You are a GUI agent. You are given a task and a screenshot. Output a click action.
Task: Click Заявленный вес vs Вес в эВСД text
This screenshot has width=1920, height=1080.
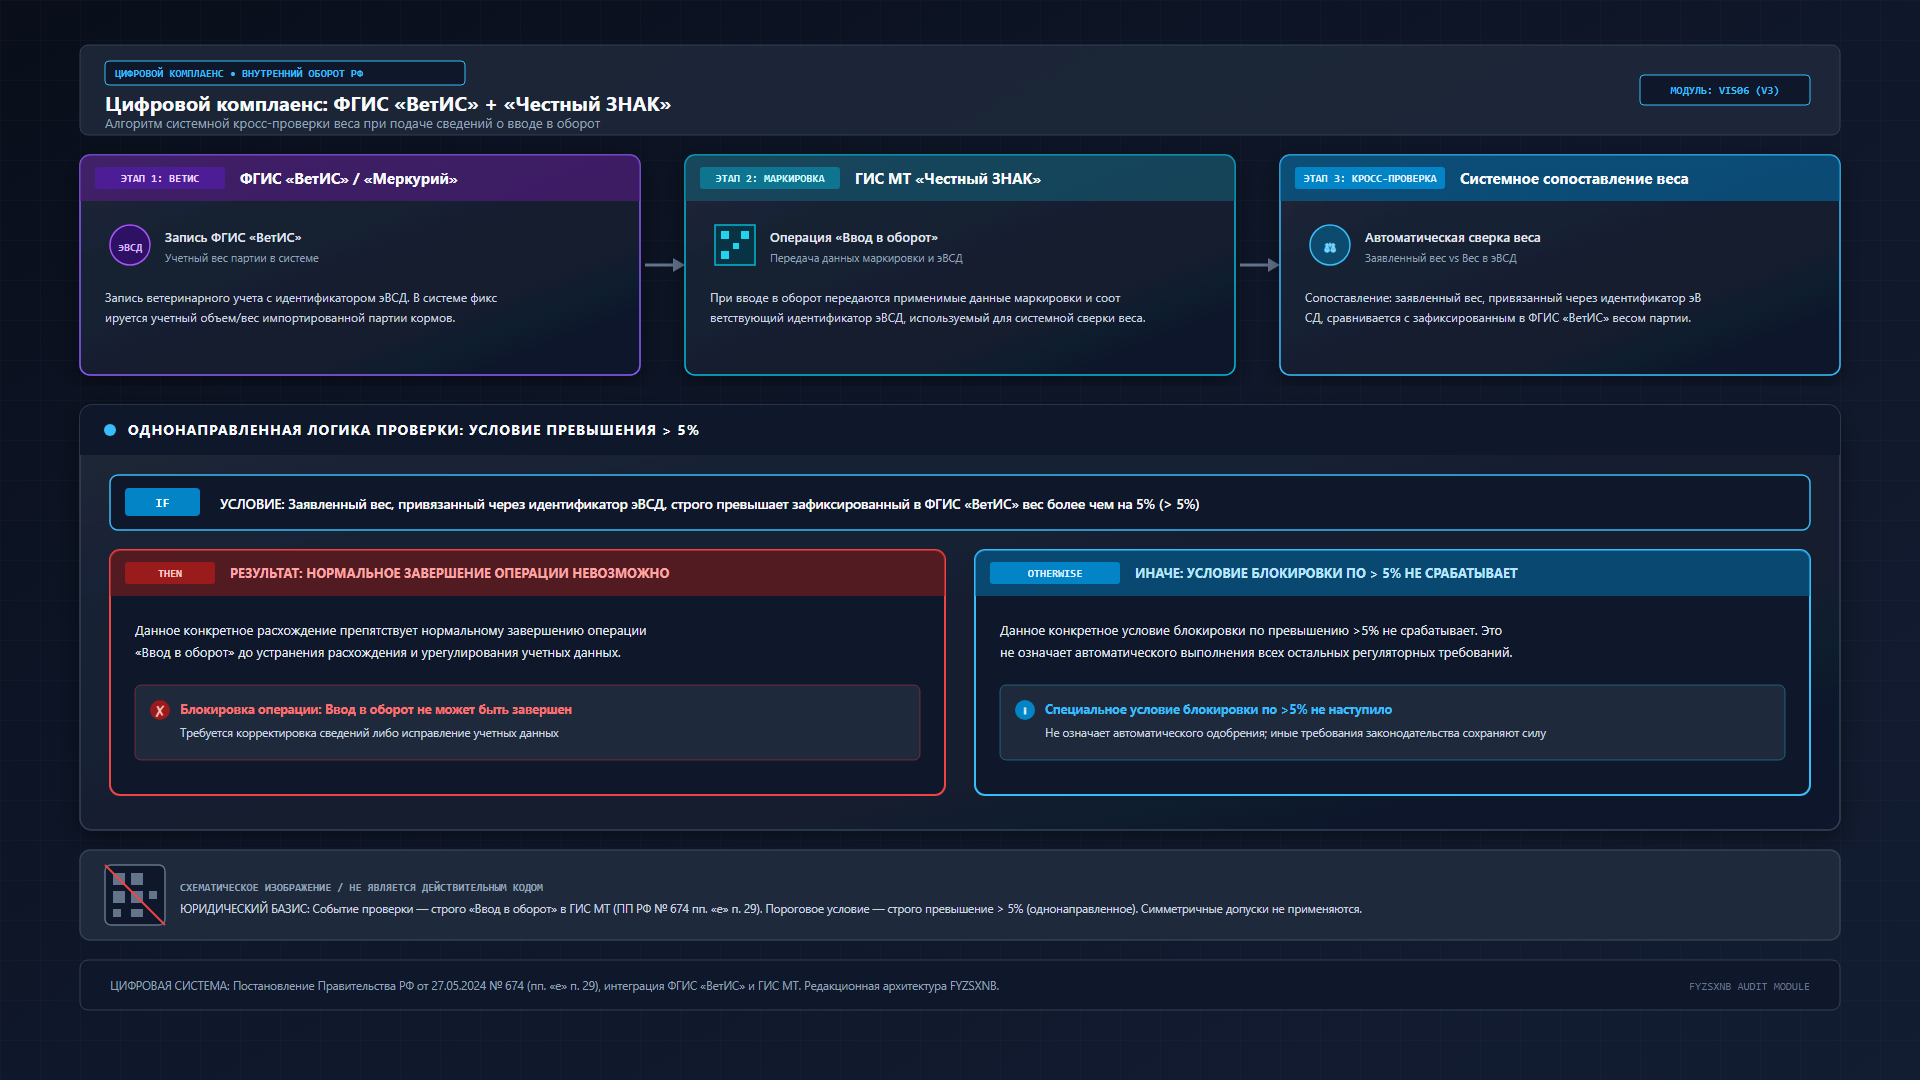(x=1441, y=258)
